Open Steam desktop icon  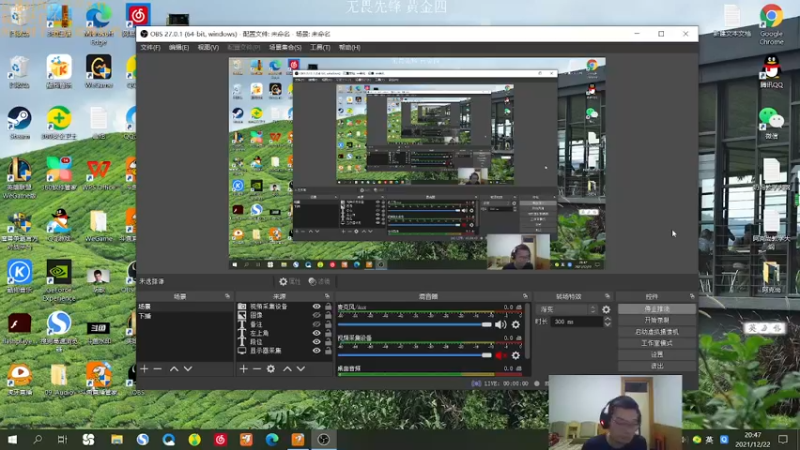tap(19, 123)
